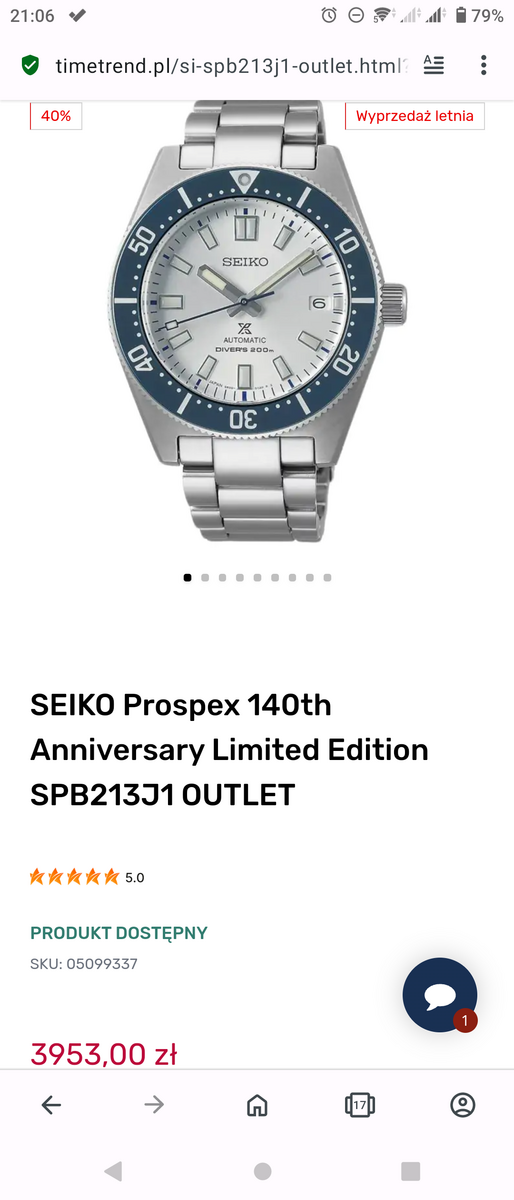Image resolution: width=514 pixels, height=1200 pixels.
Task: Click the Wyprzedaż letnia badge
Action: [415, 115]
